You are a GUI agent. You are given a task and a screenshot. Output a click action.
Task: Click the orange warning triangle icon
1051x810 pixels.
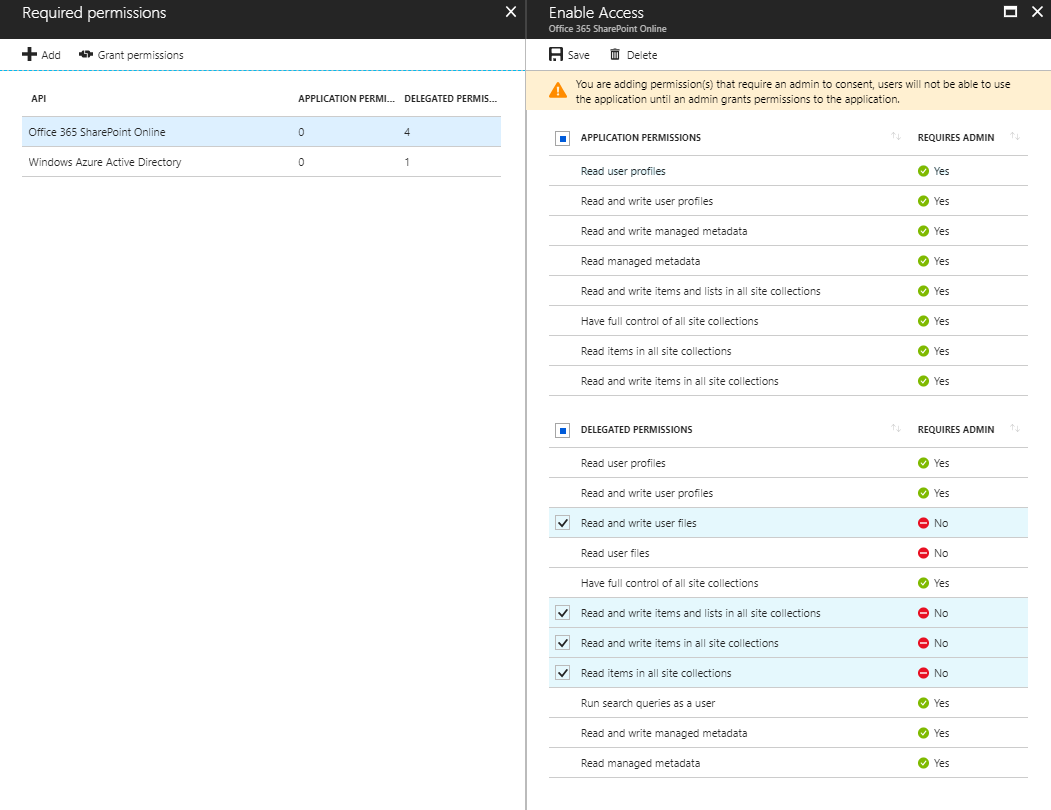pyautogui.click(x=557, y=91)
